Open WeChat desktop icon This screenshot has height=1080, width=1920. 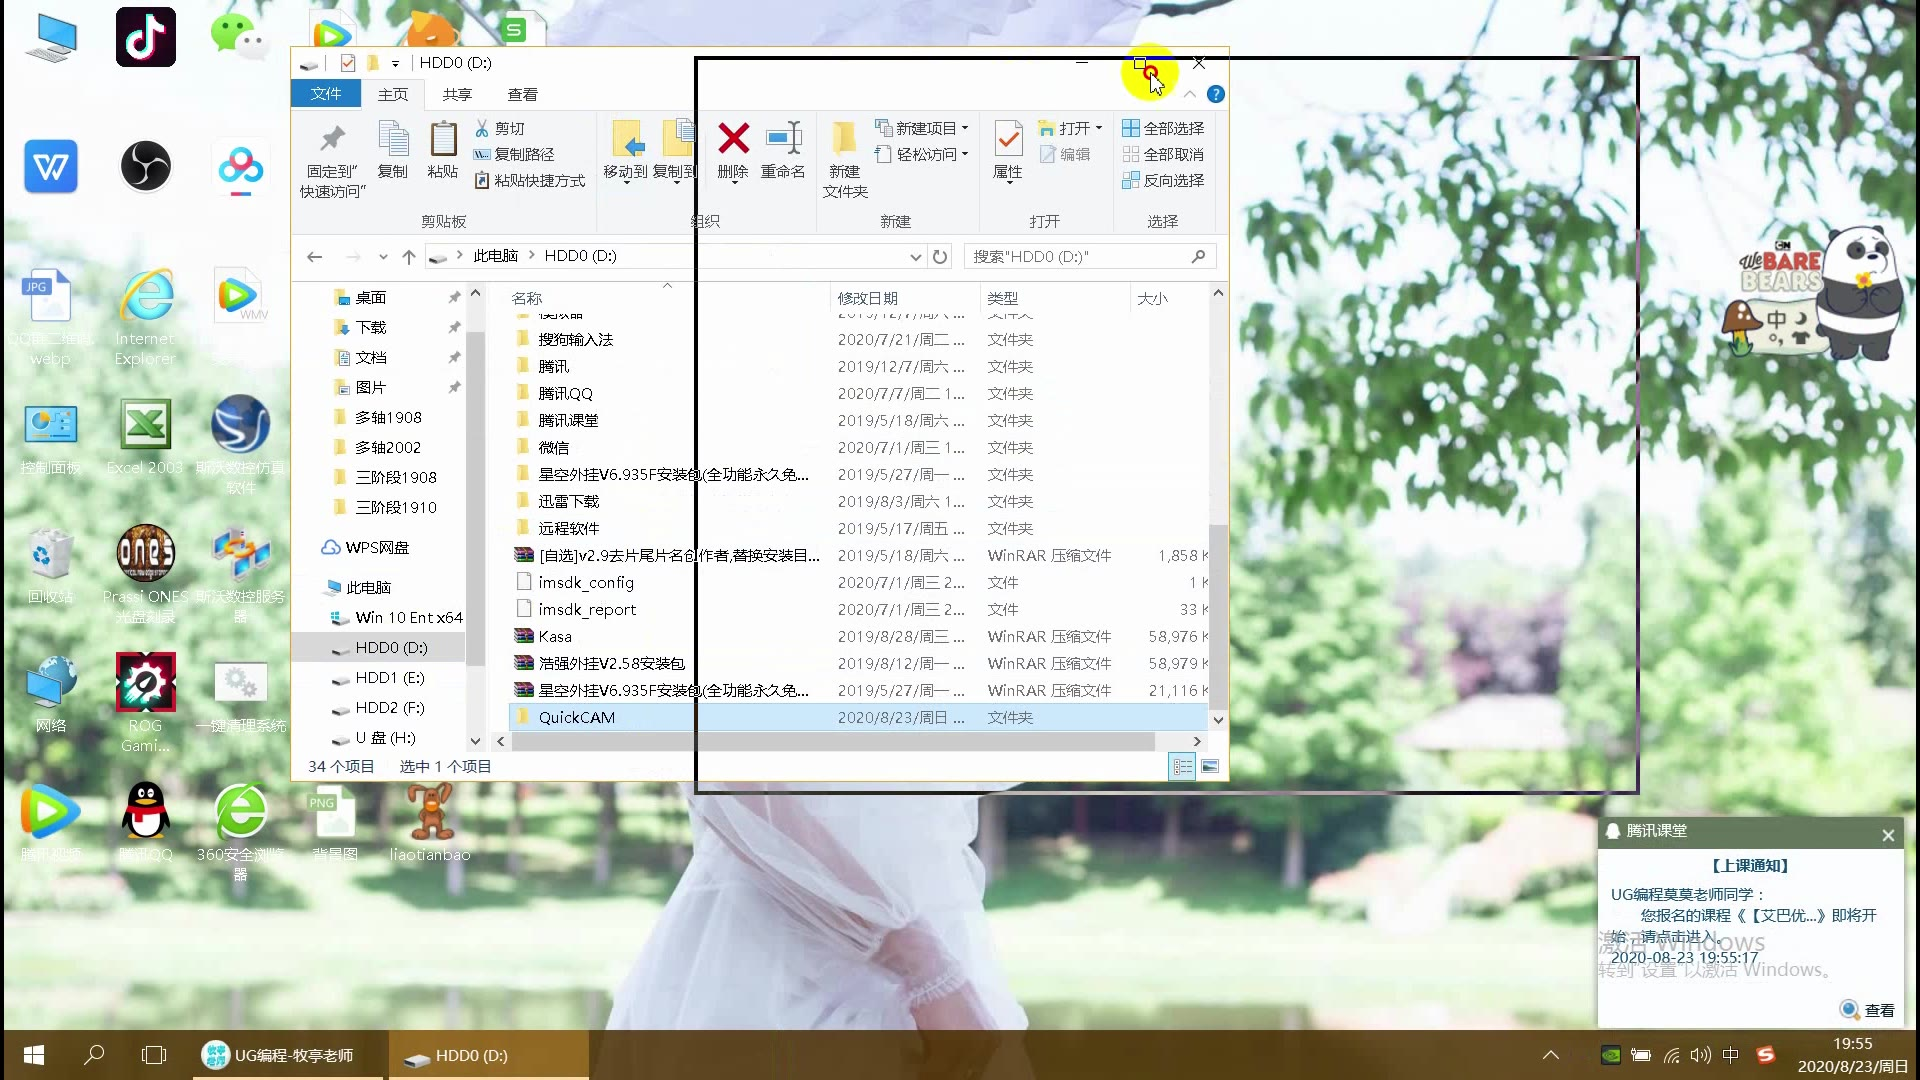click(x=239, y=37)
